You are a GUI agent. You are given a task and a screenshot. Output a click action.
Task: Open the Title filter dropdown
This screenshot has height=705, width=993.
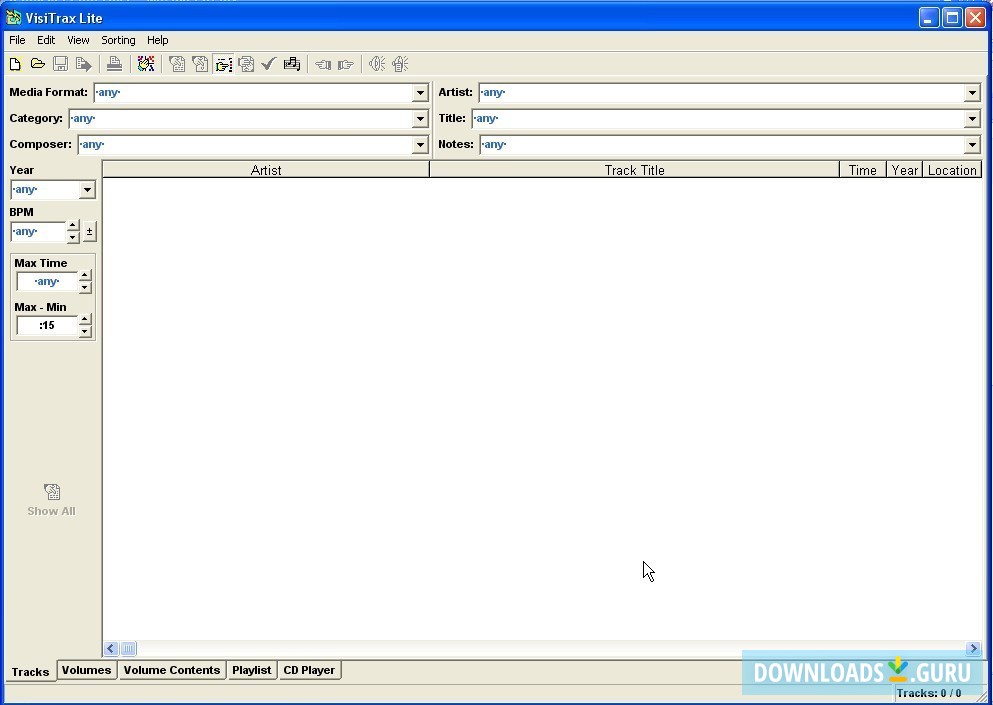click(x=972, y=118)
